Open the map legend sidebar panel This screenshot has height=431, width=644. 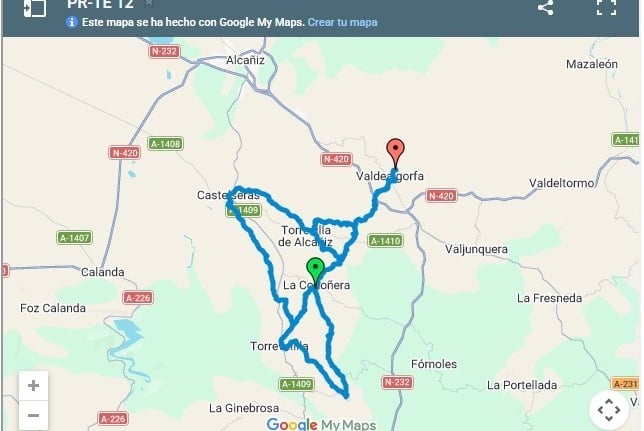pyautogui.click(x=34, y=7)
